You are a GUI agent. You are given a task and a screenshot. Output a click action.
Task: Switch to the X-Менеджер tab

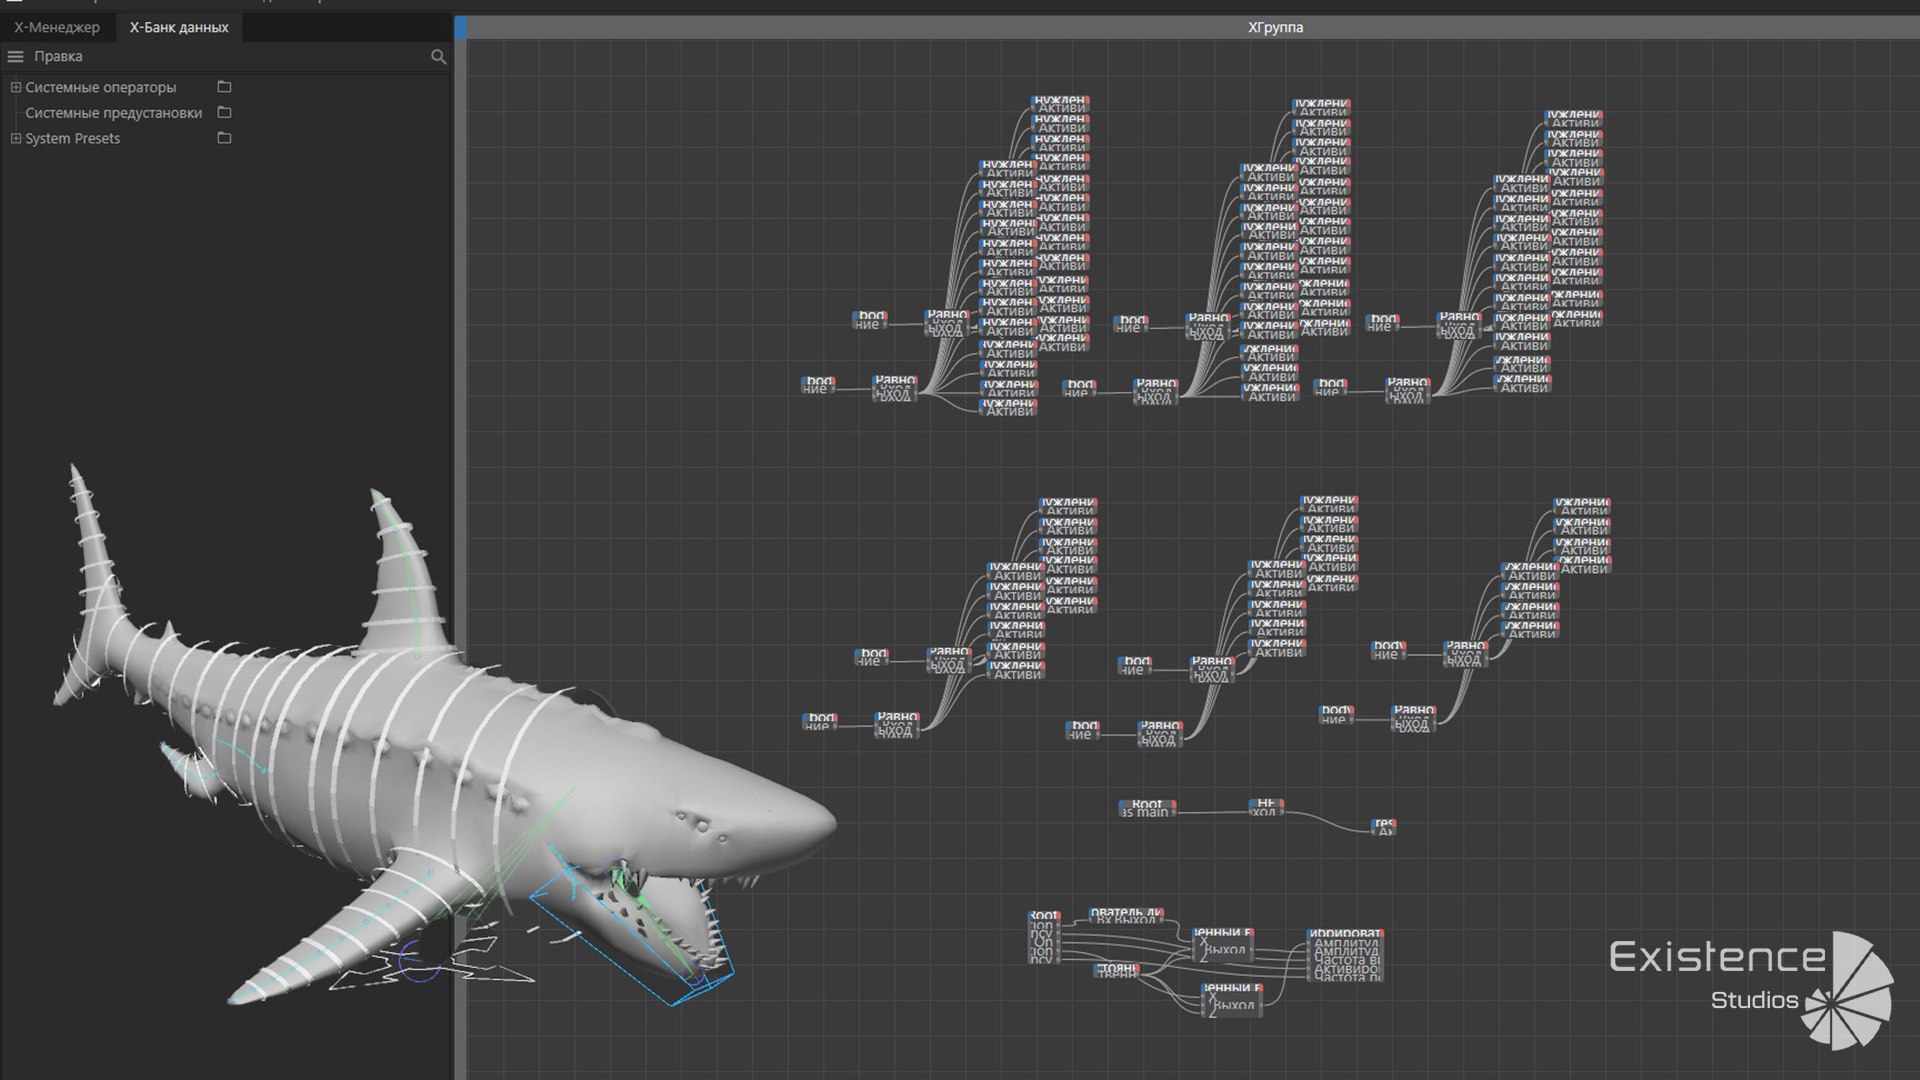click(x=57, y=27)
